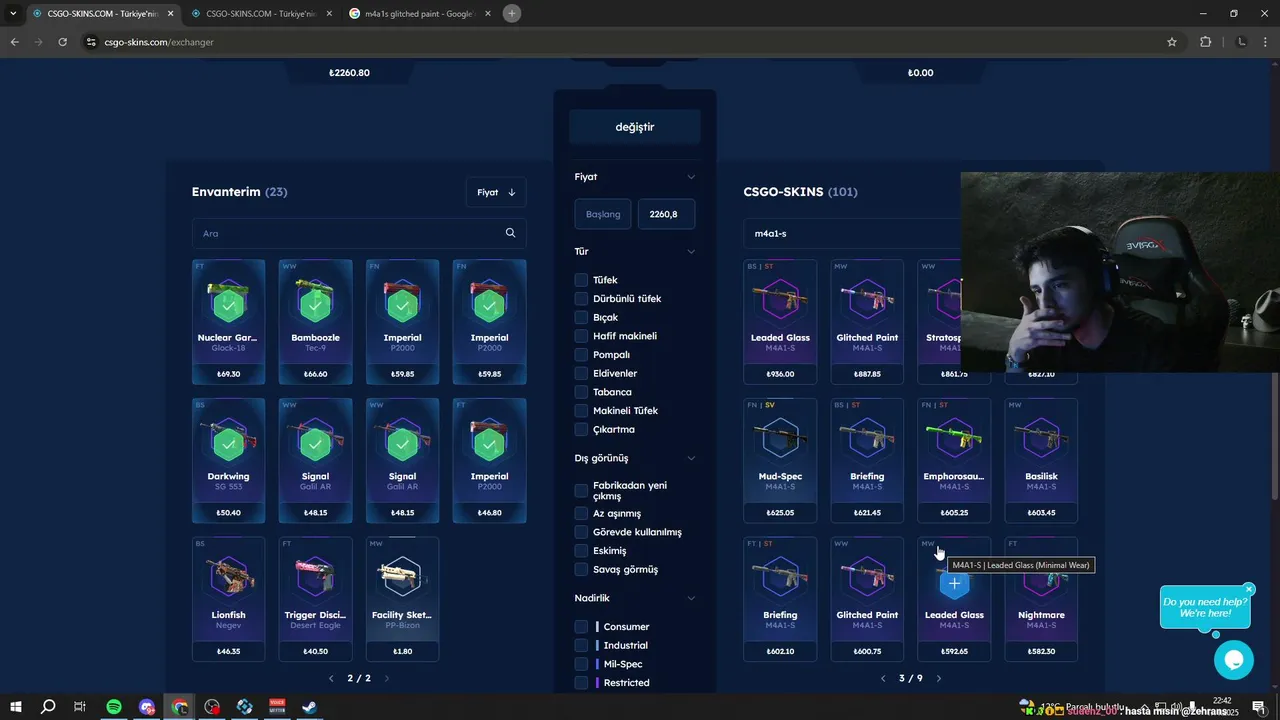Tick the Eskimiş checkbox

point(581,551)
